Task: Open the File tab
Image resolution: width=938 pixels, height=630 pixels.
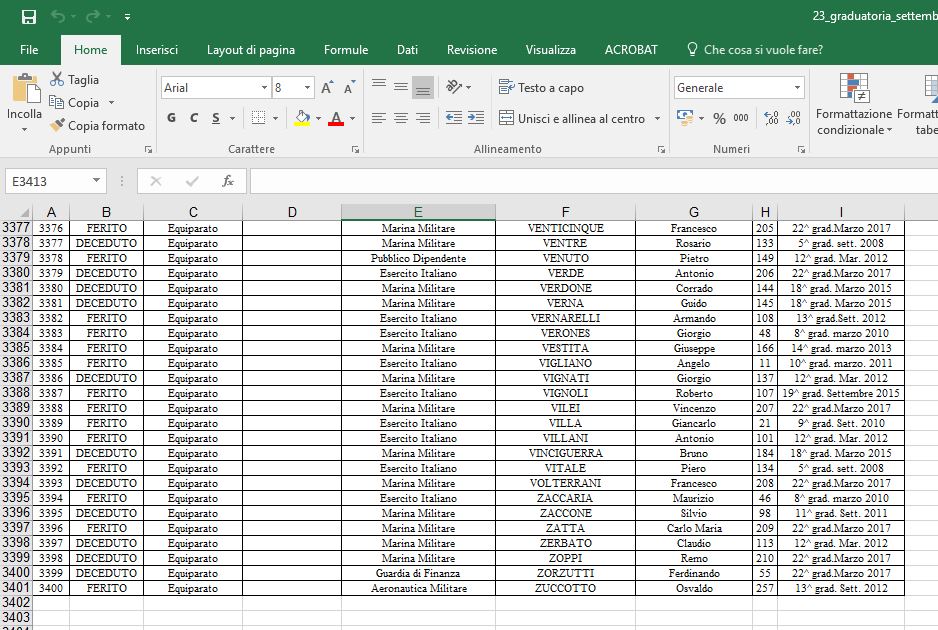Action: point(29,50)
